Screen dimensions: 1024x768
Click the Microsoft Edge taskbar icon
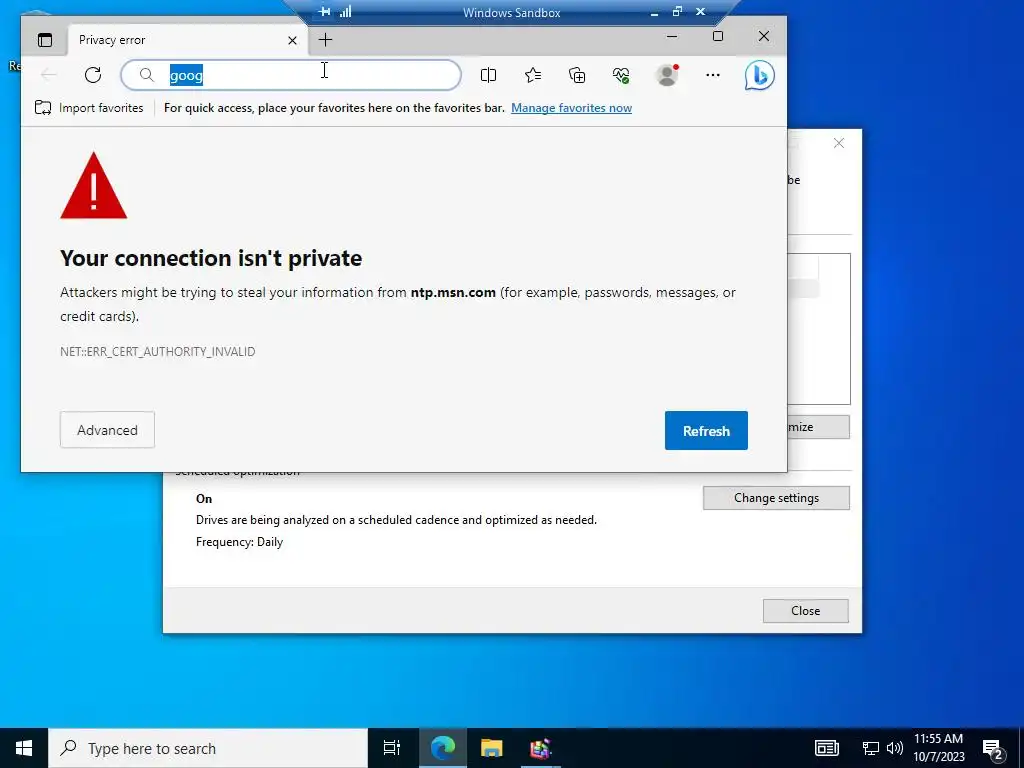pyautogui.click(x=442, y=748)
